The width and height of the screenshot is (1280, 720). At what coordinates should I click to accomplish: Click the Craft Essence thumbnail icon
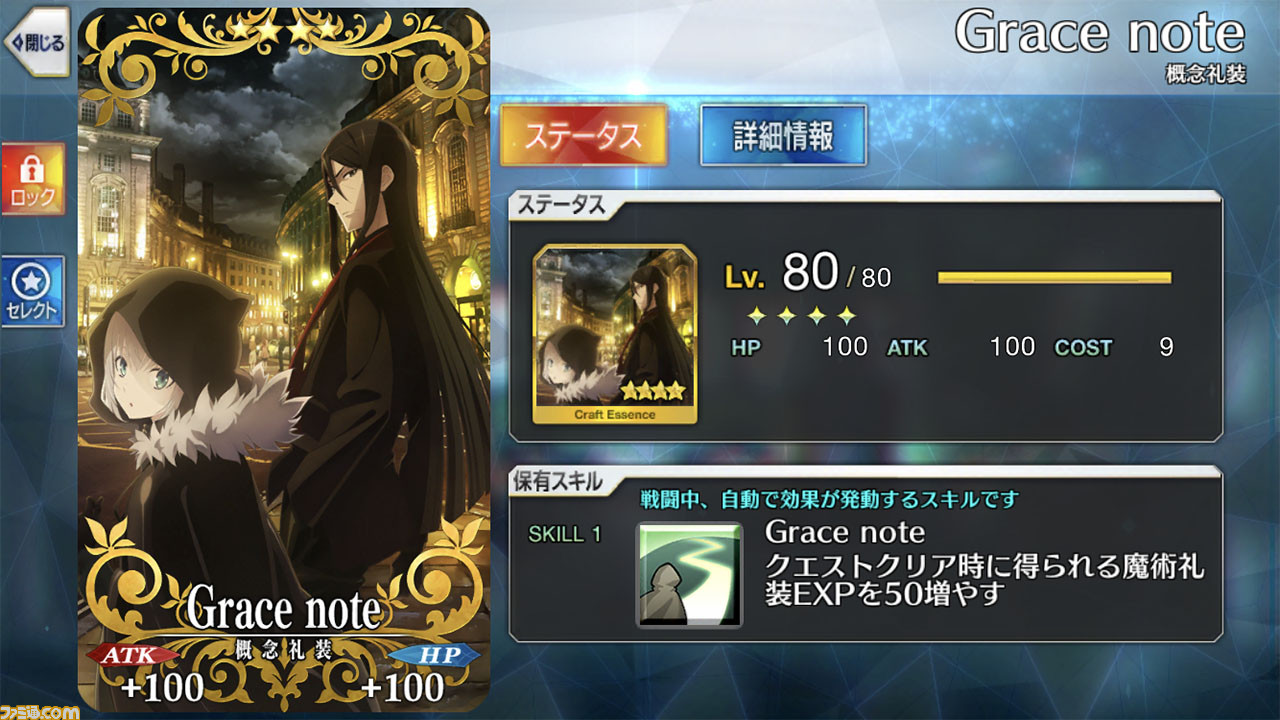615,335
